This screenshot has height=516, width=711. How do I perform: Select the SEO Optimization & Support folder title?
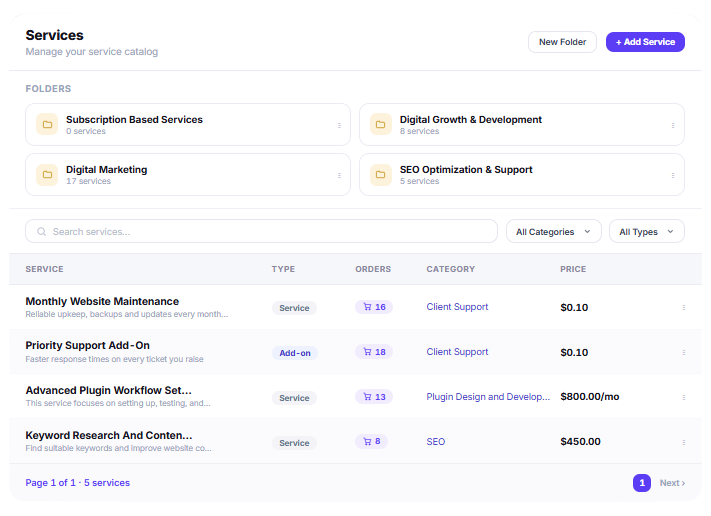click(x=466, y=170)
